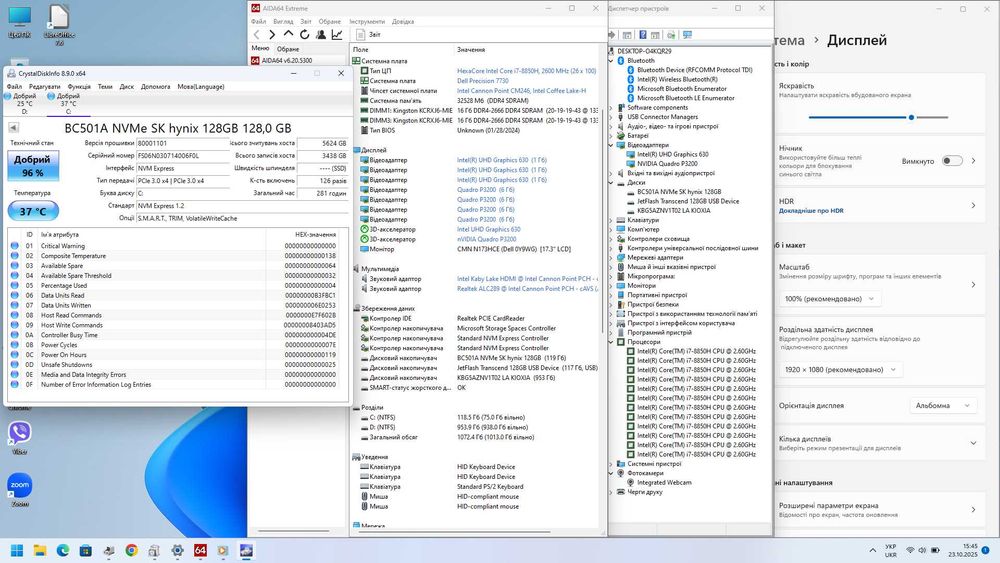
Task: Open the Масштаб 100% dropdown
Action: tap(829, 299)
